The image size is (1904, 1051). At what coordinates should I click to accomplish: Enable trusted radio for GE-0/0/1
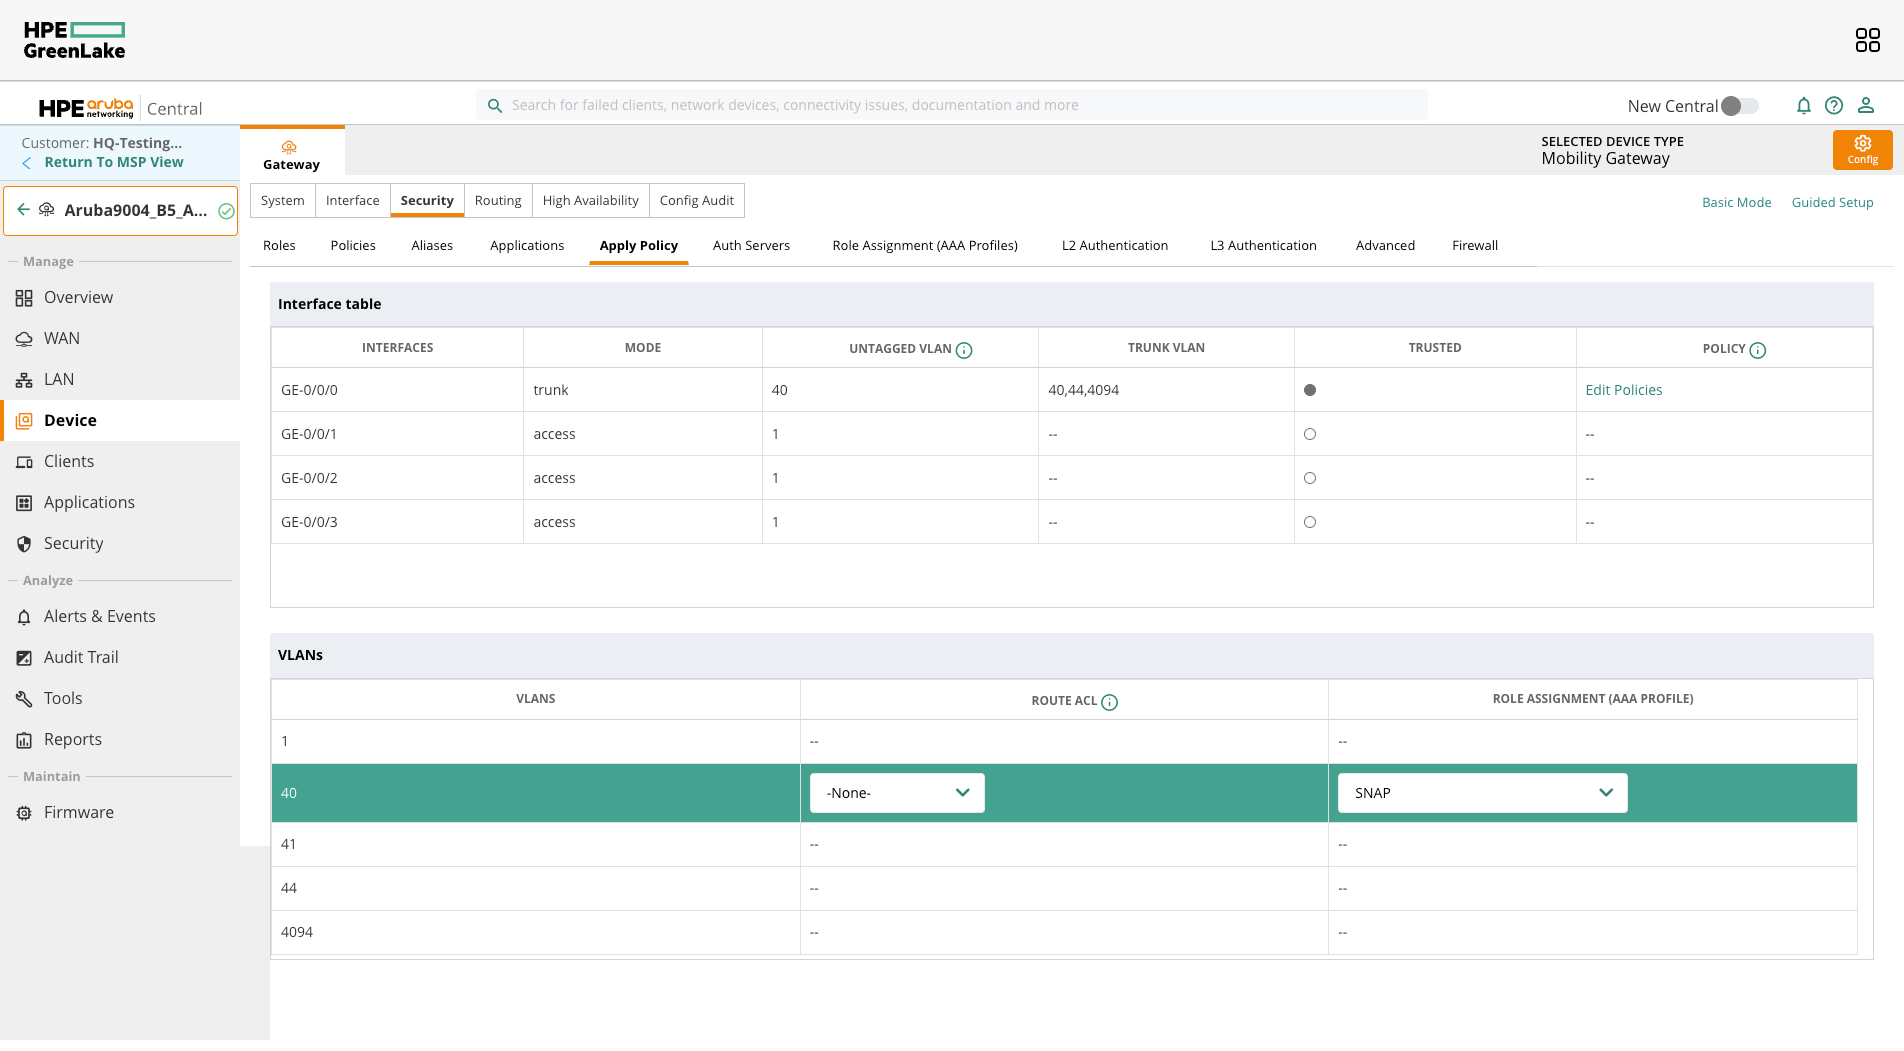point(1310,434)
